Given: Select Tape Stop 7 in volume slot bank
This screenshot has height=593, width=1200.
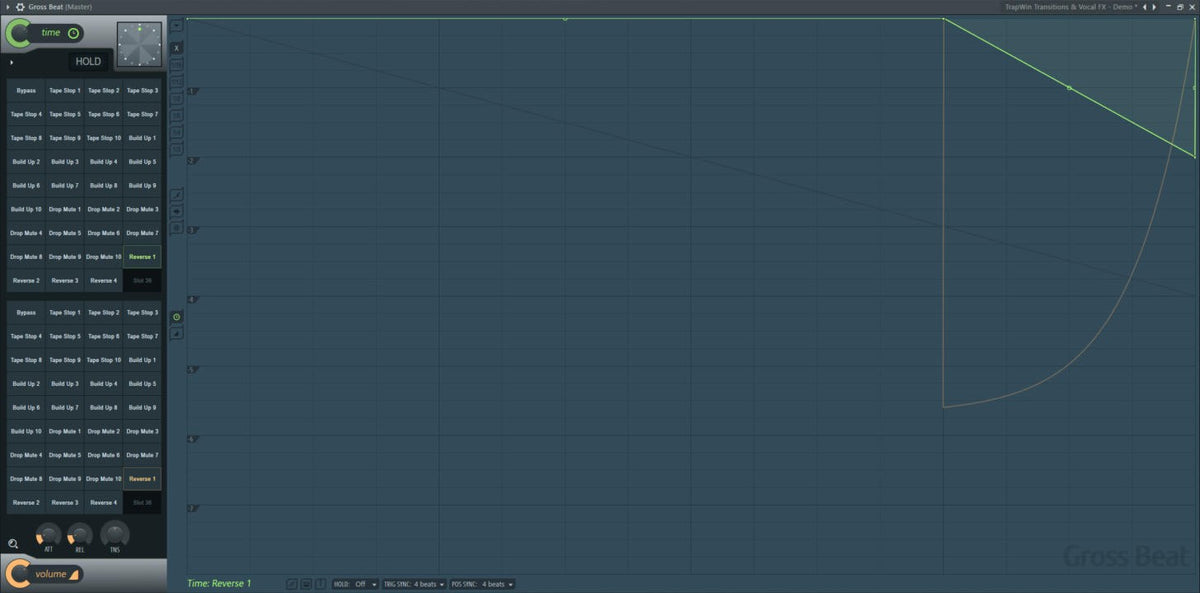Looking at the screenshot, I should 142,336.
